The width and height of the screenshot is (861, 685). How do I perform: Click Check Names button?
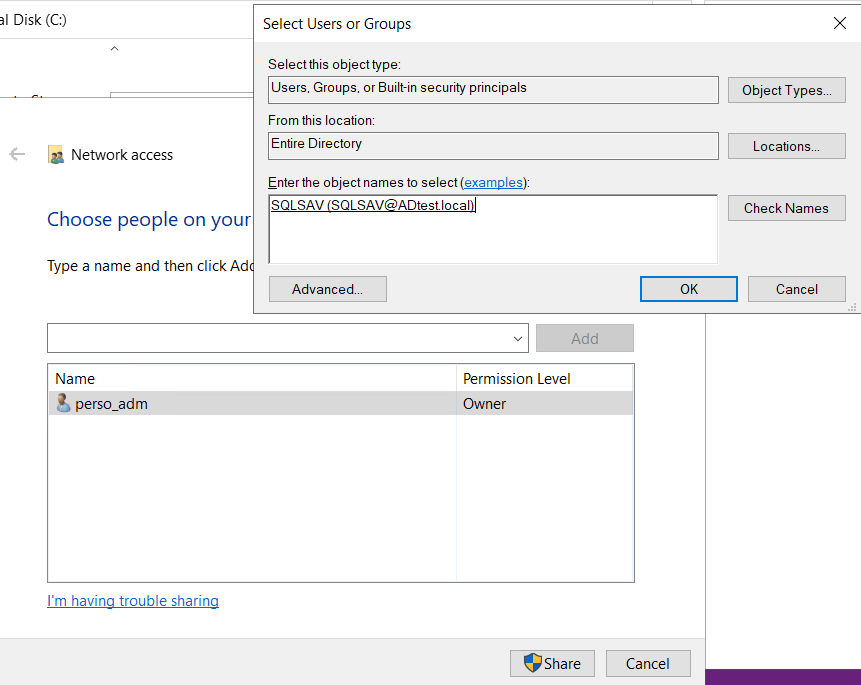pos(786,208)
